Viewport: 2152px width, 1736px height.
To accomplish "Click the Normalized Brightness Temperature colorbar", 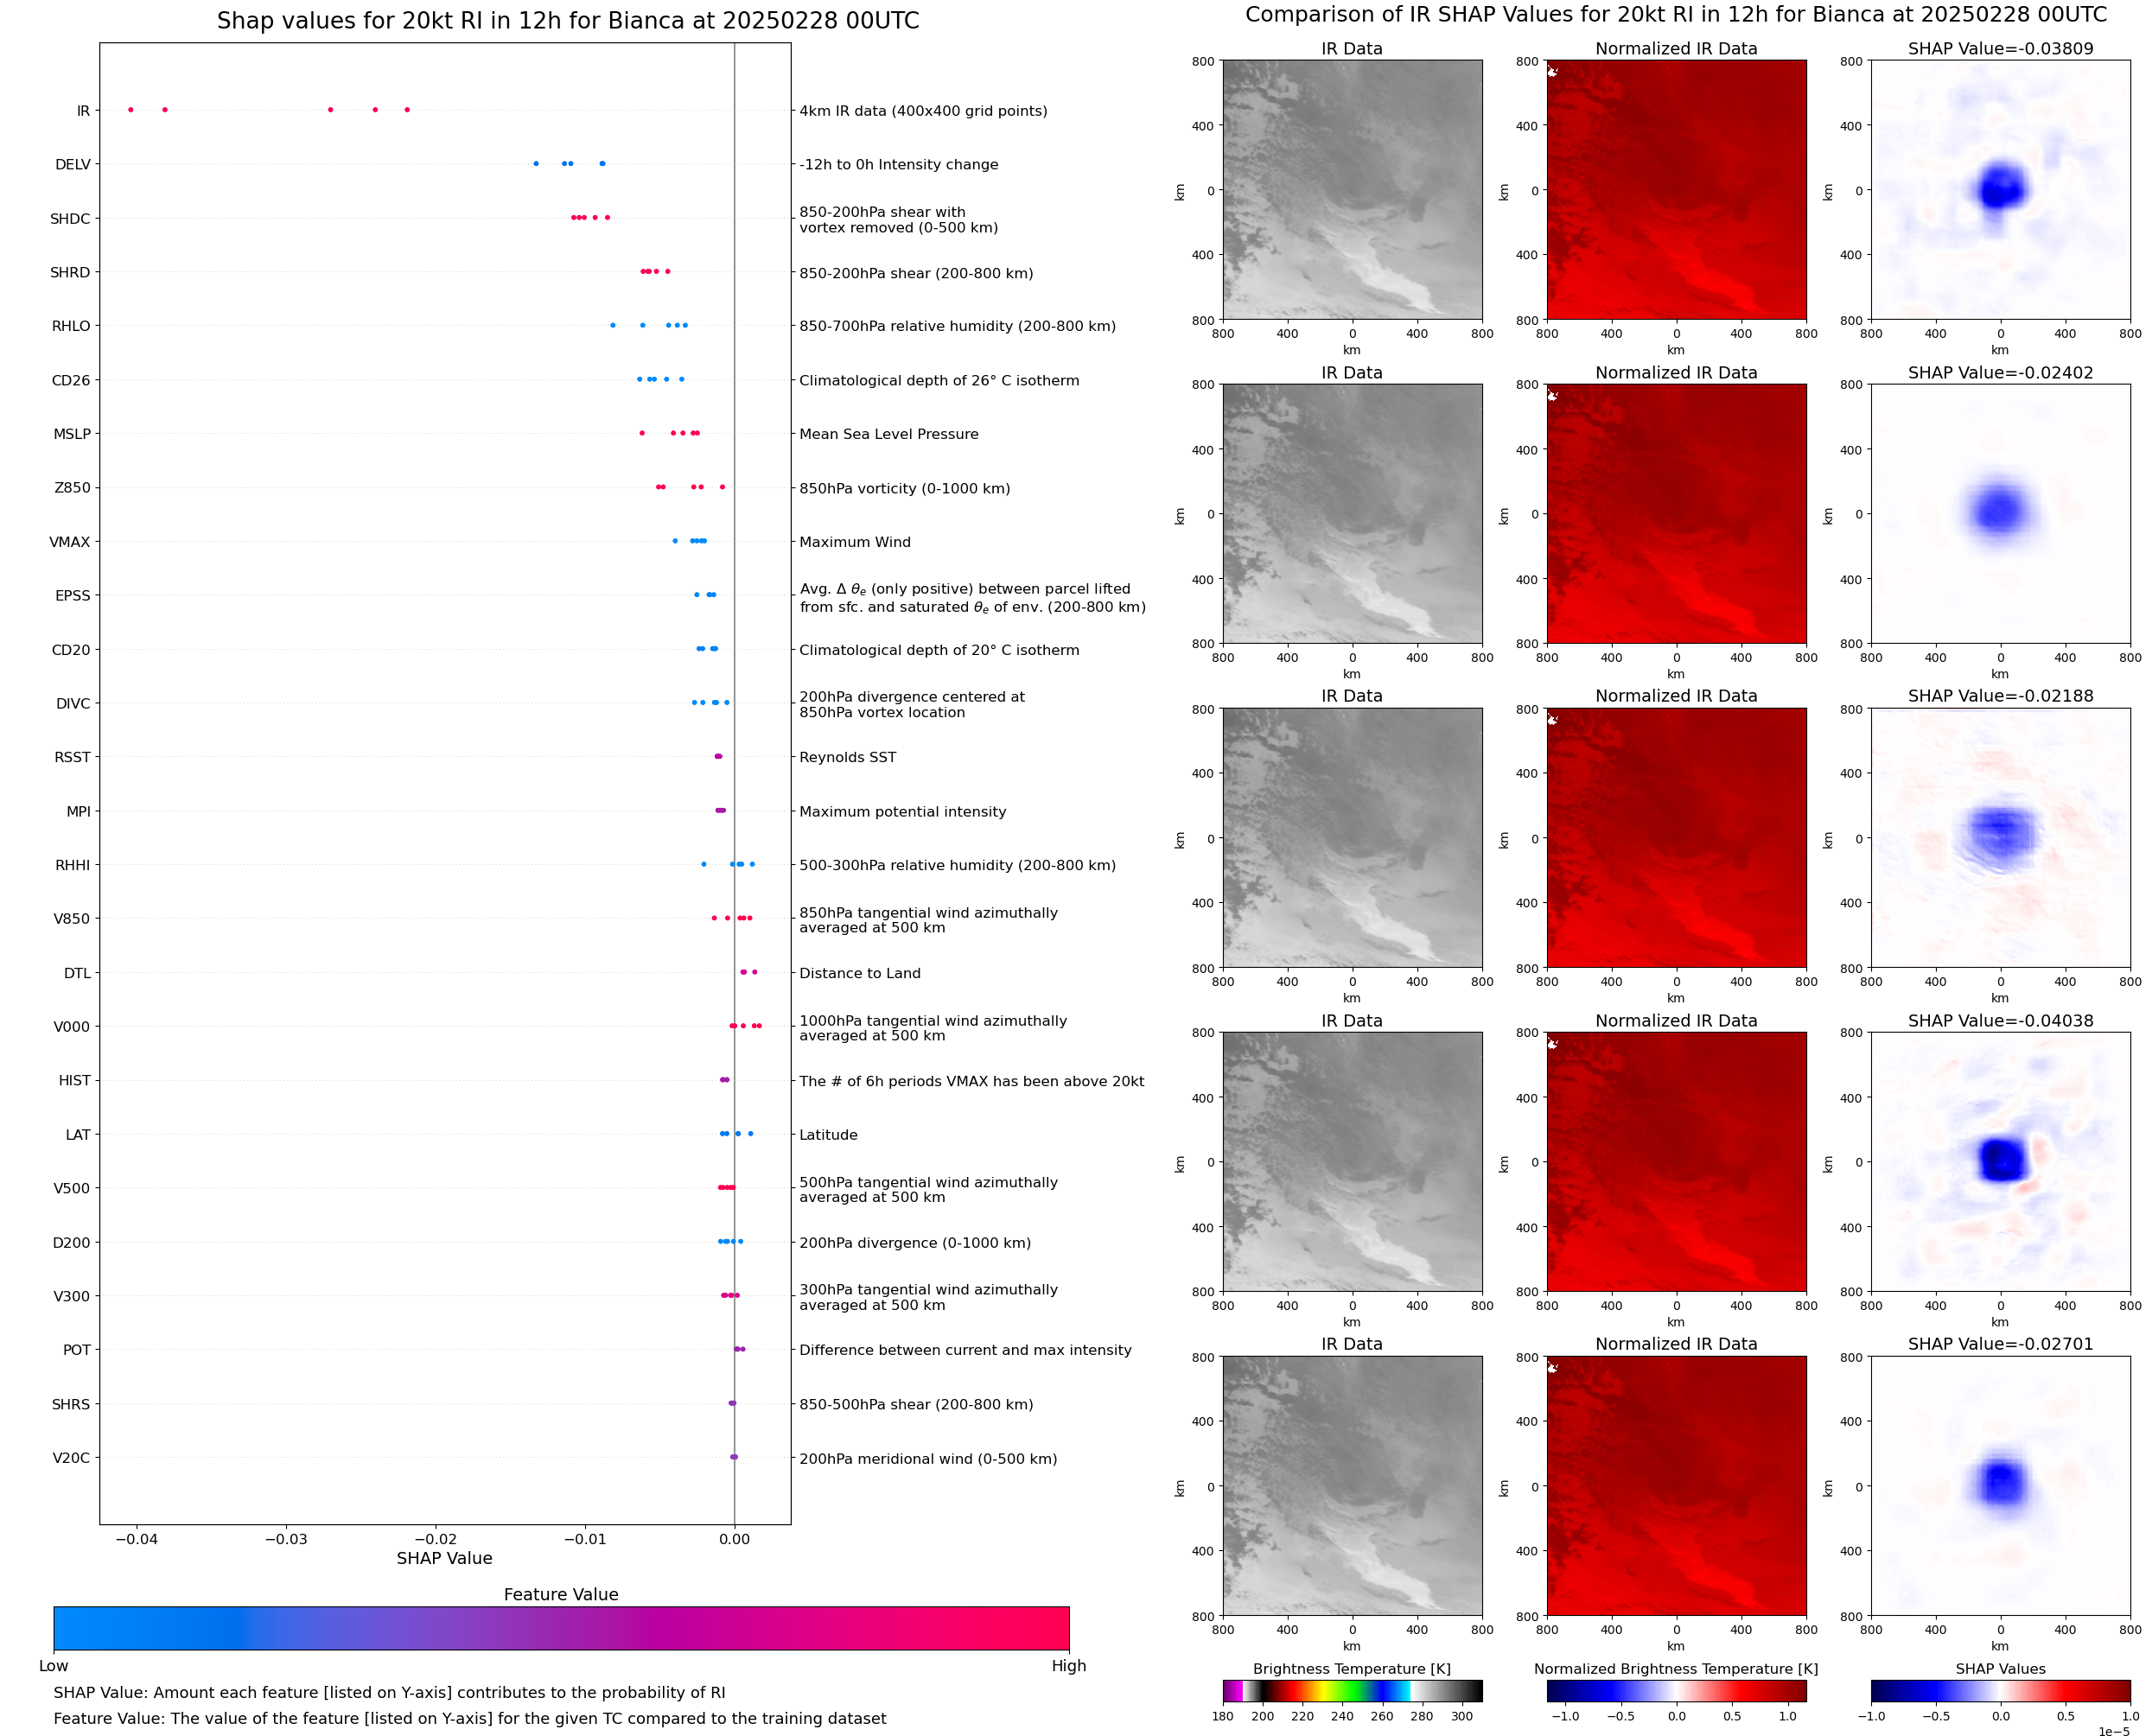I will [x=1676, y=1691].
